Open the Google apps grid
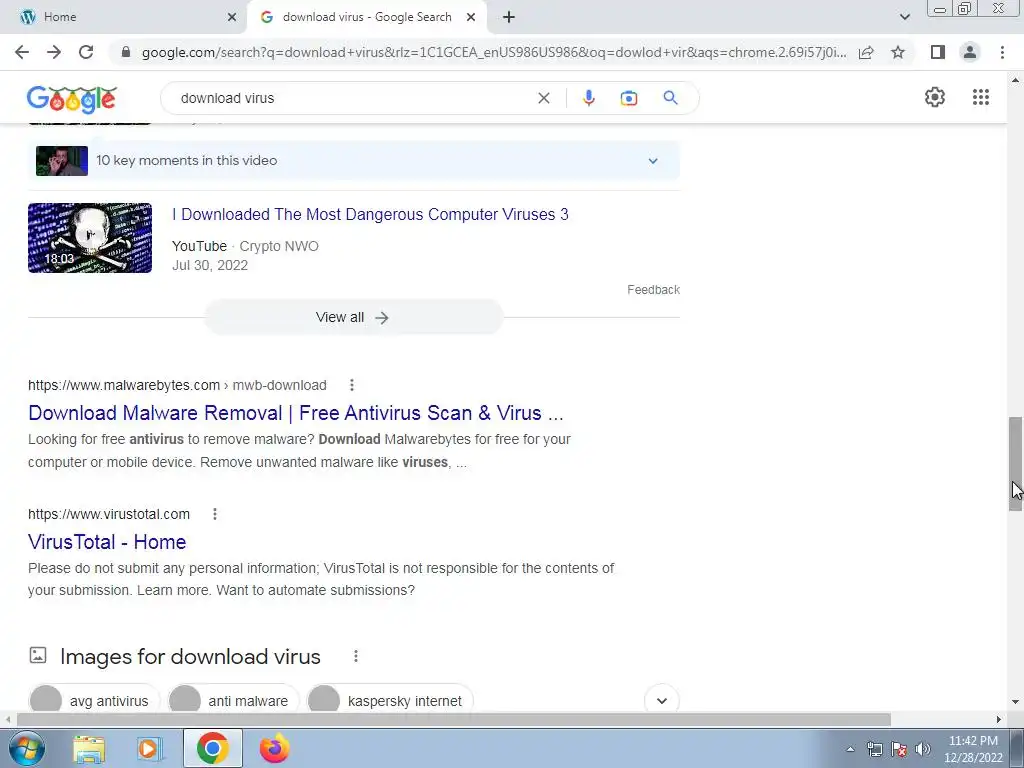 coord(980,97)
